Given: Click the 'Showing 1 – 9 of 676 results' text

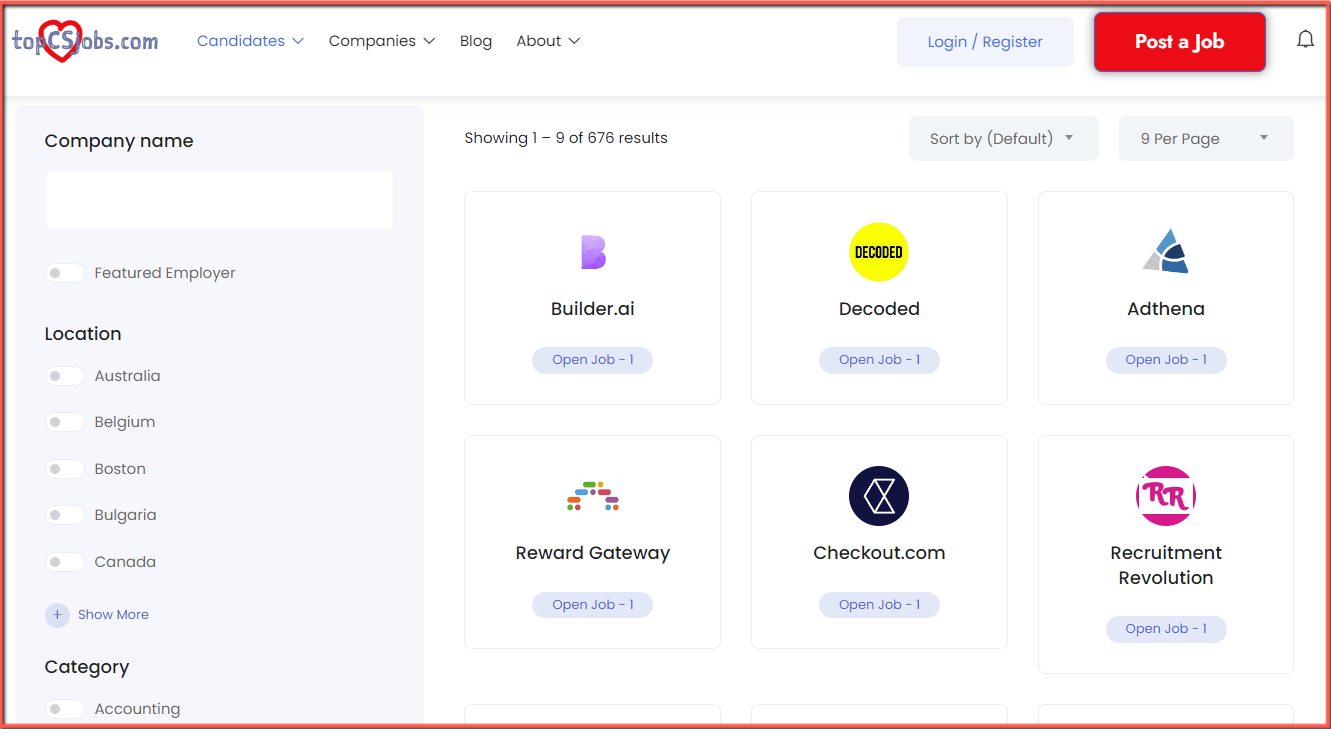Looking at the screenshot, I should click(x=566, y=138).
